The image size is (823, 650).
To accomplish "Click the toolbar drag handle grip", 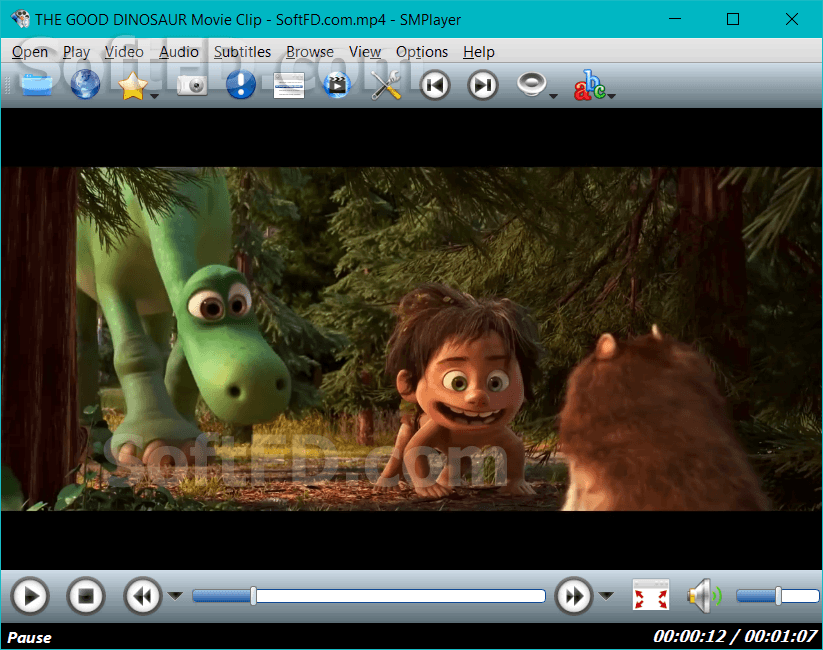I will click(7, 85).
